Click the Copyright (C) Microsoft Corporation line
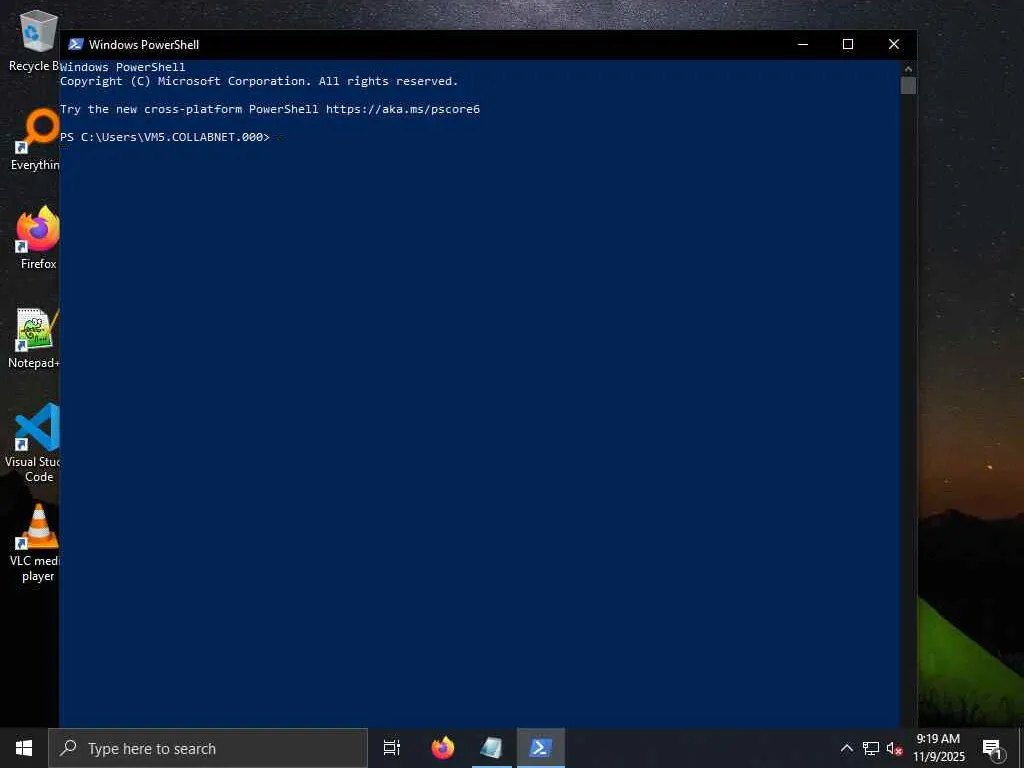The image size is (1024, 768). (259, 81)
